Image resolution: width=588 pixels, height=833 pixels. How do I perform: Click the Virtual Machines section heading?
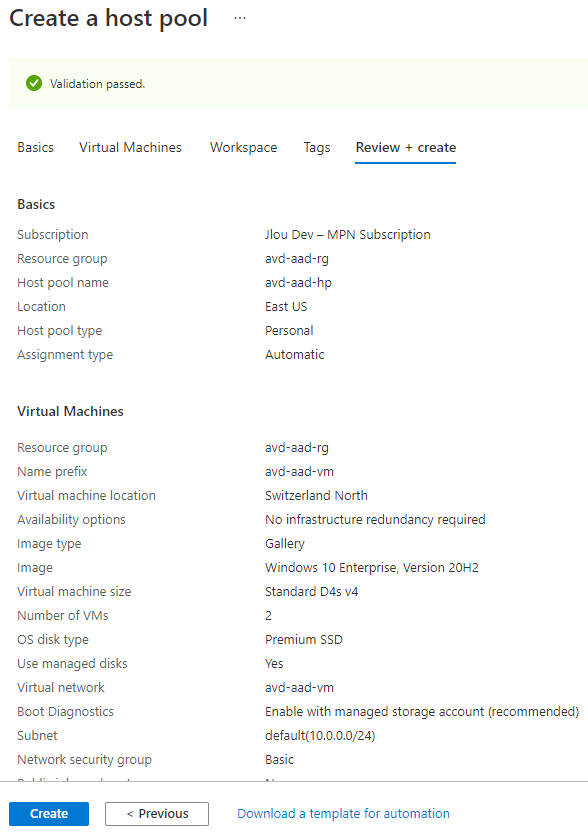pos(70,411)
